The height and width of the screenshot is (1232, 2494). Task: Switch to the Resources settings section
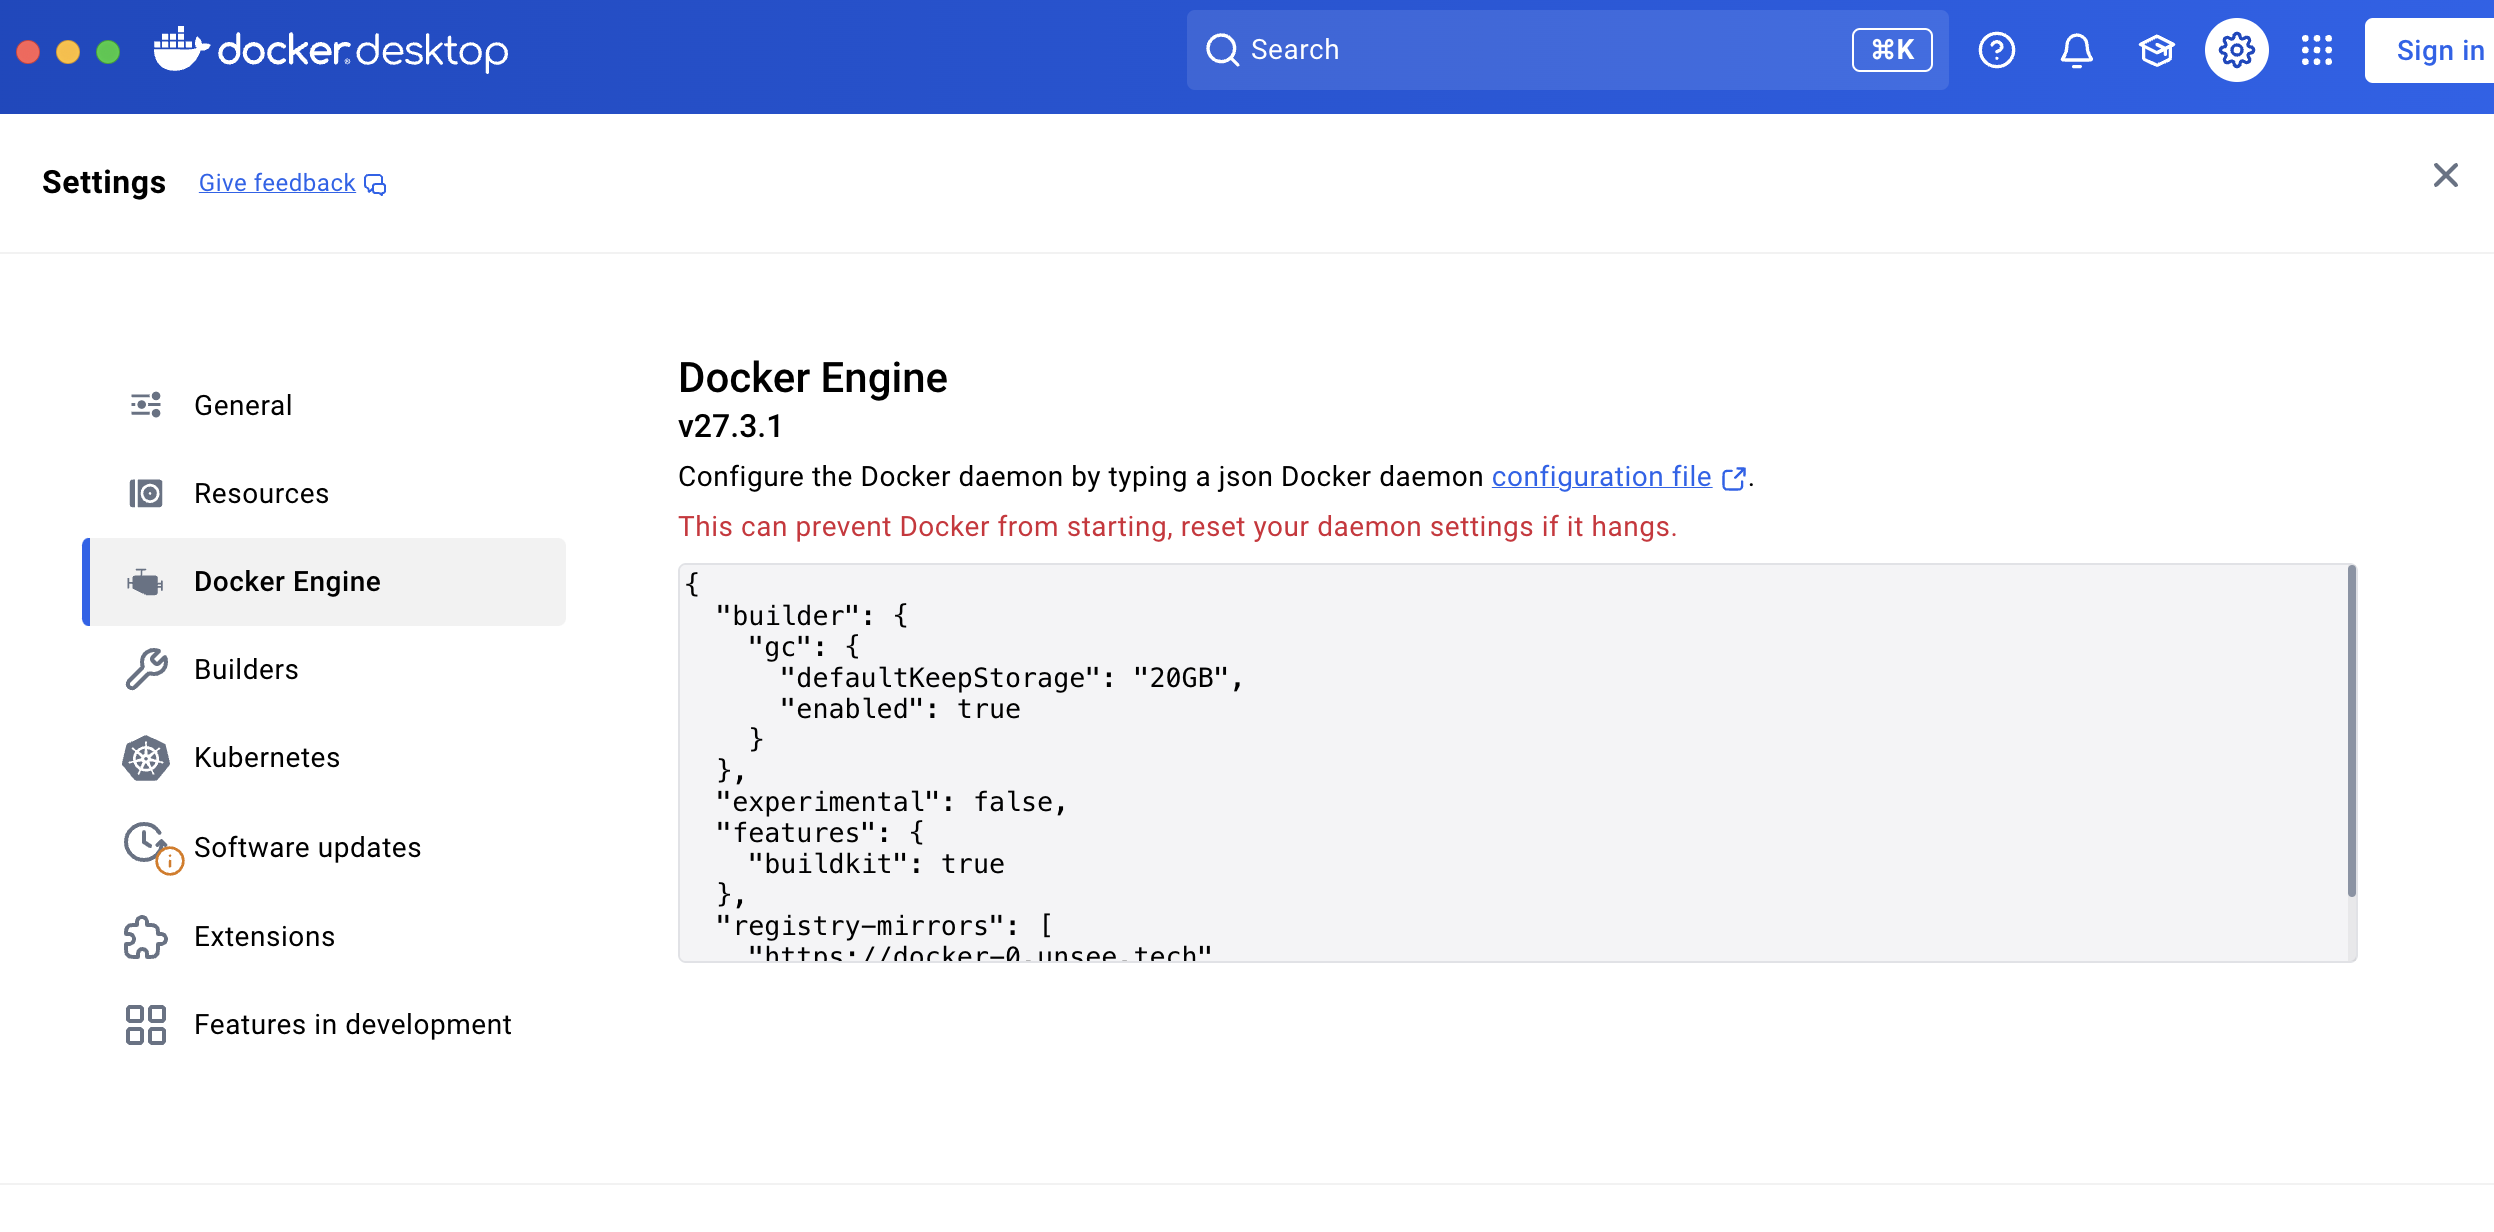[261, 493]
